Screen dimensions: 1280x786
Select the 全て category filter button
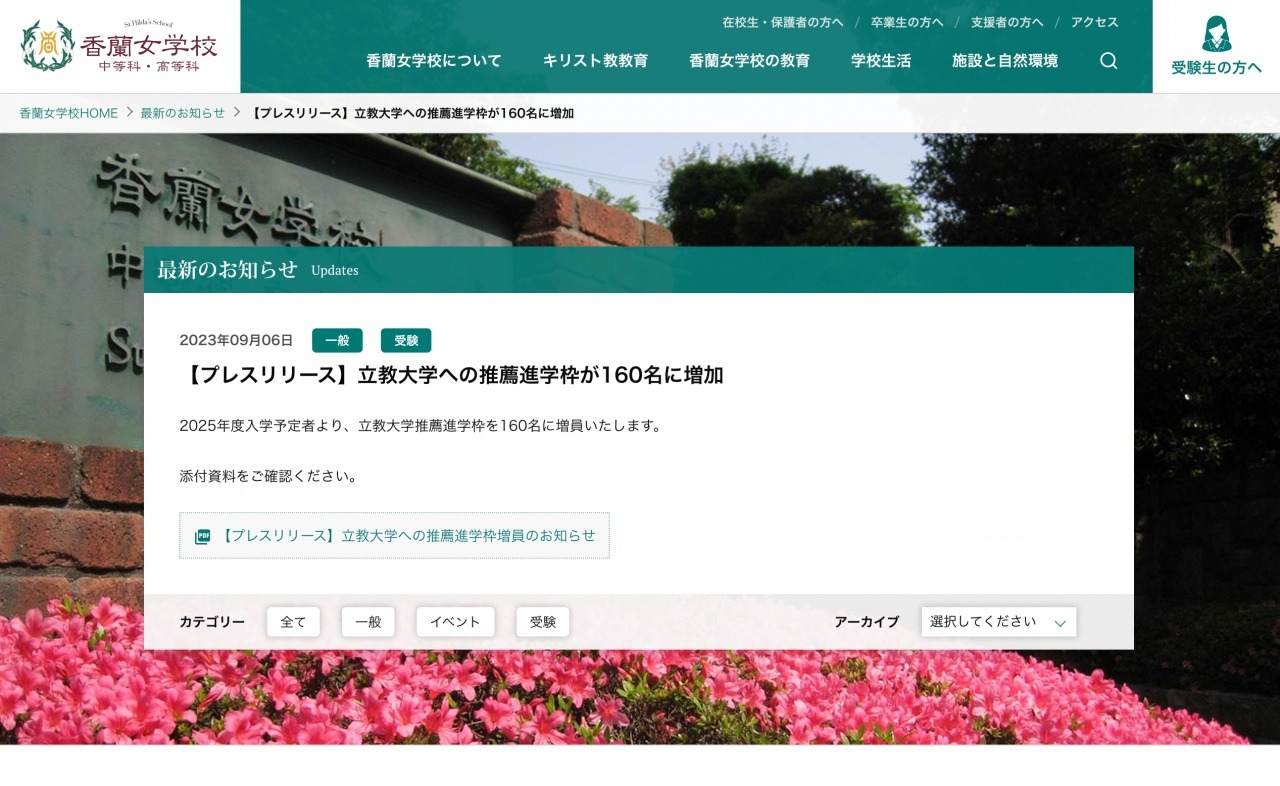[293, 621]
